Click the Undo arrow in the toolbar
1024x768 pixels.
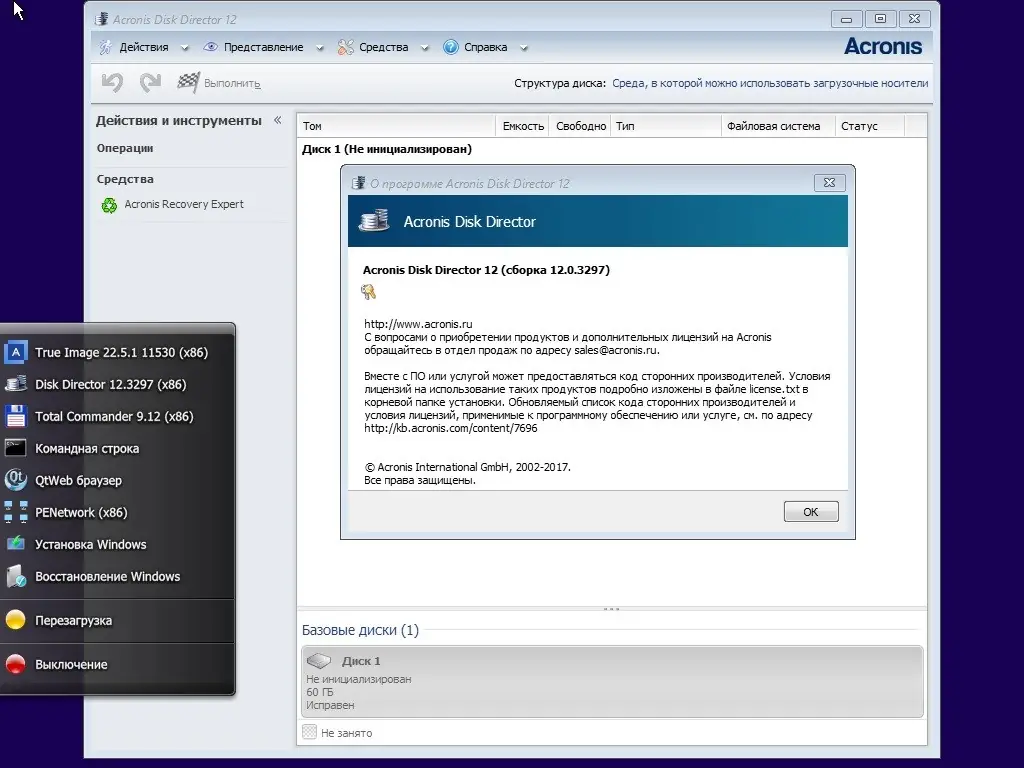tap(112, 83)
